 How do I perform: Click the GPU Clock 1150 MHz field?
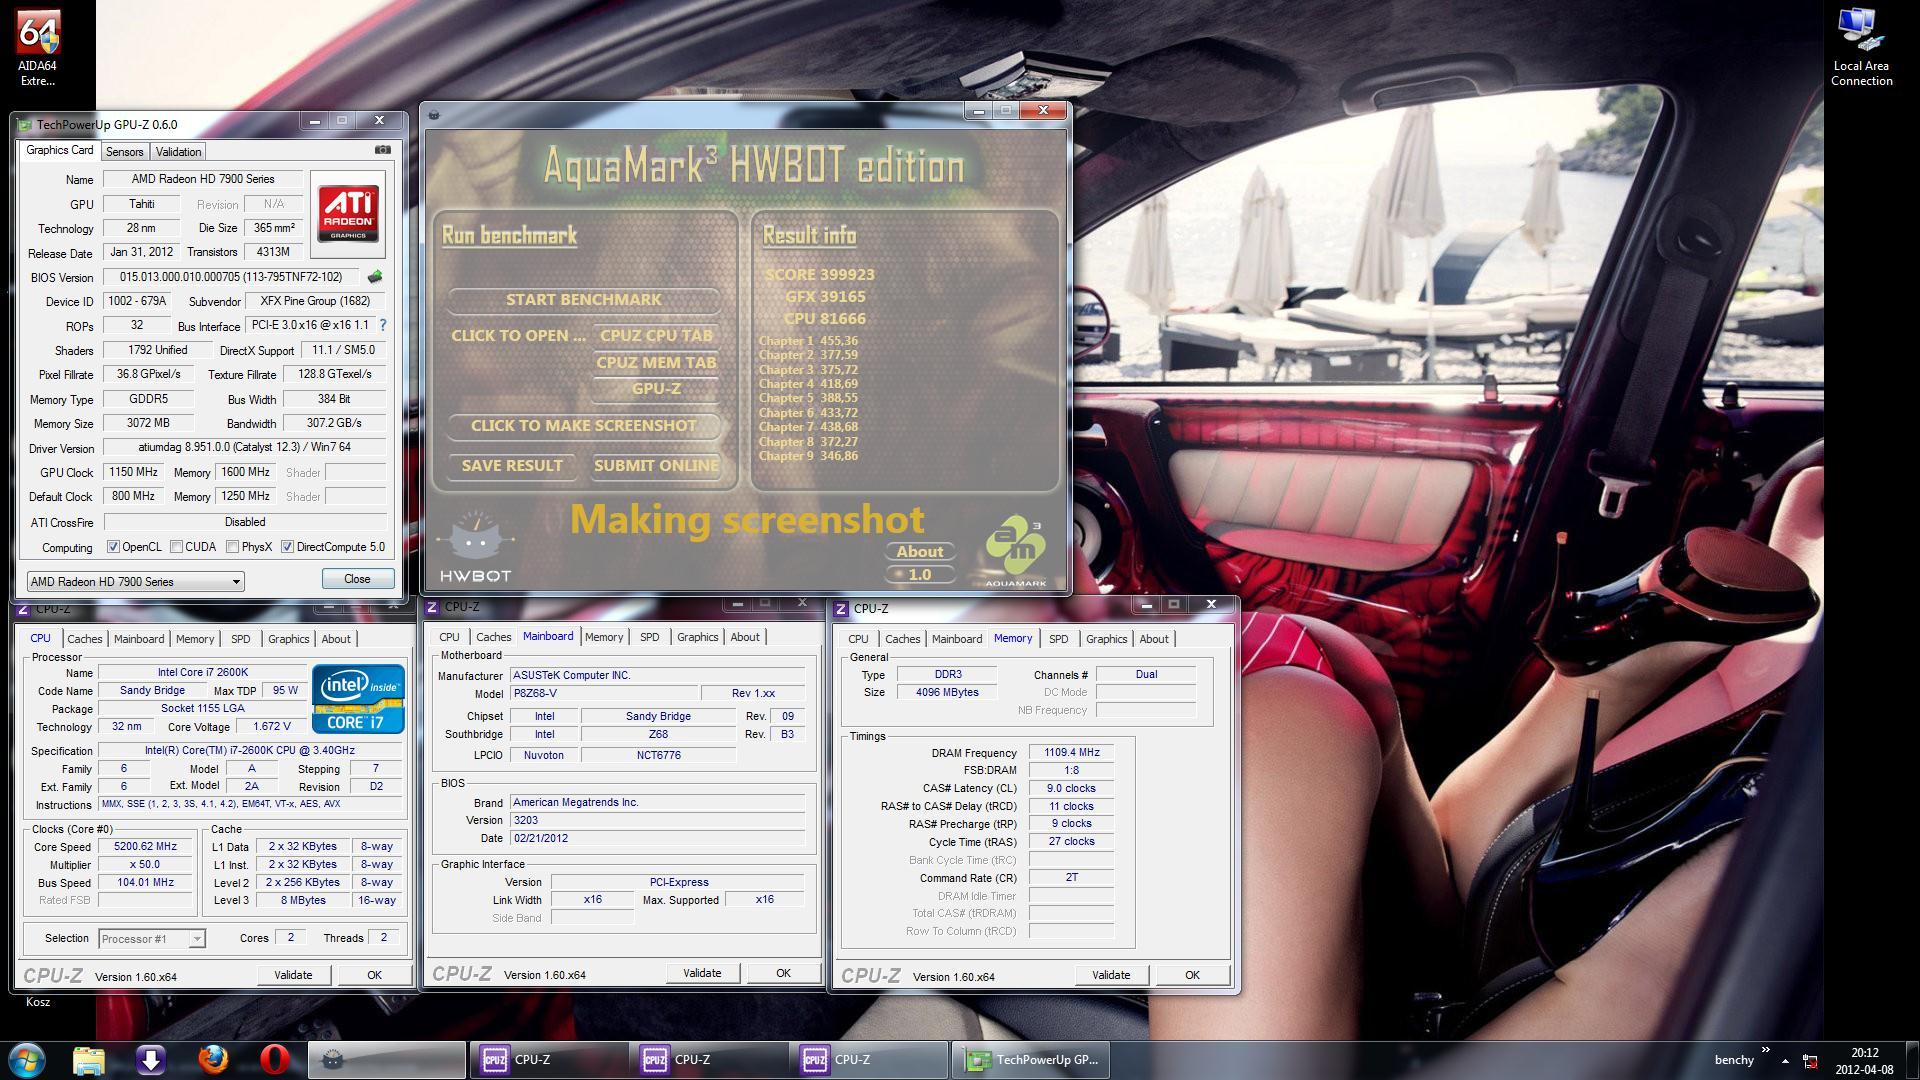coord(134,472)
